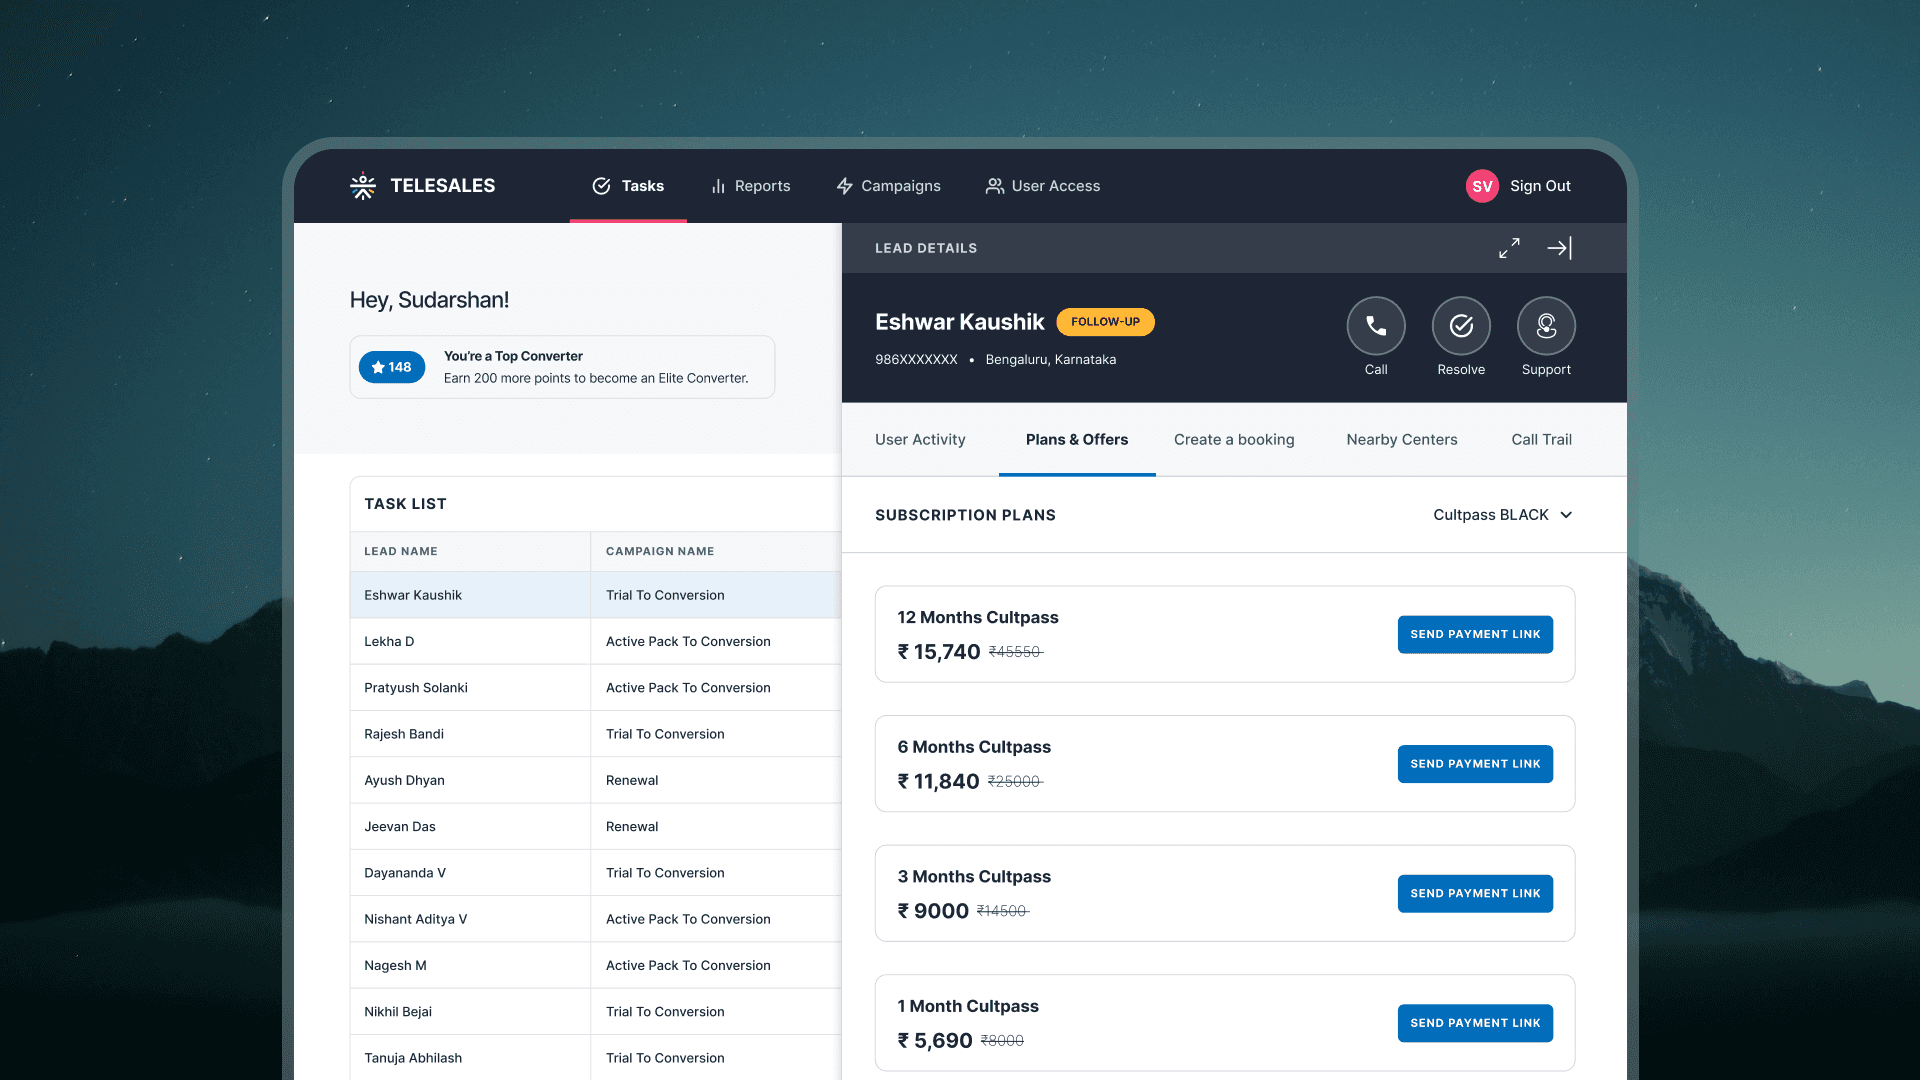Click the Telesales logo icon
This screenshot has height=1080, width=1920.
(x=363, y=186)
